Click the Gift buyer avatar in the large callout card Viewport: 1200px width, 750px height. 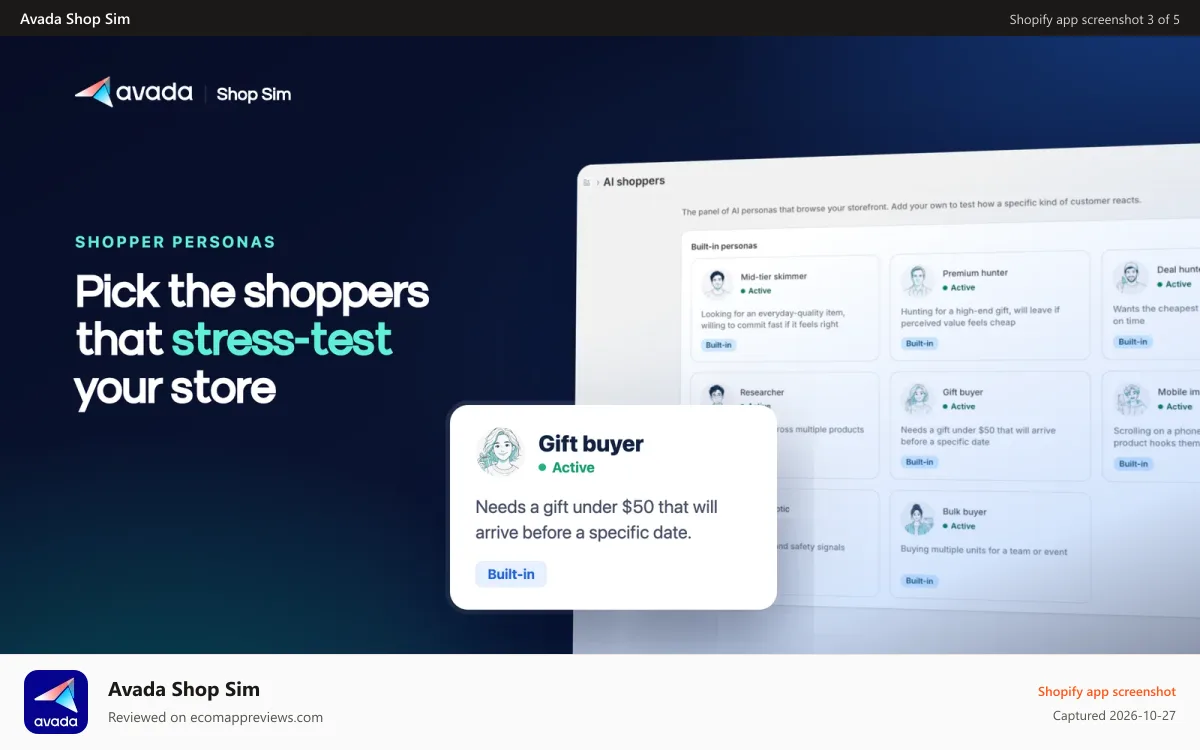pos(501,452)
